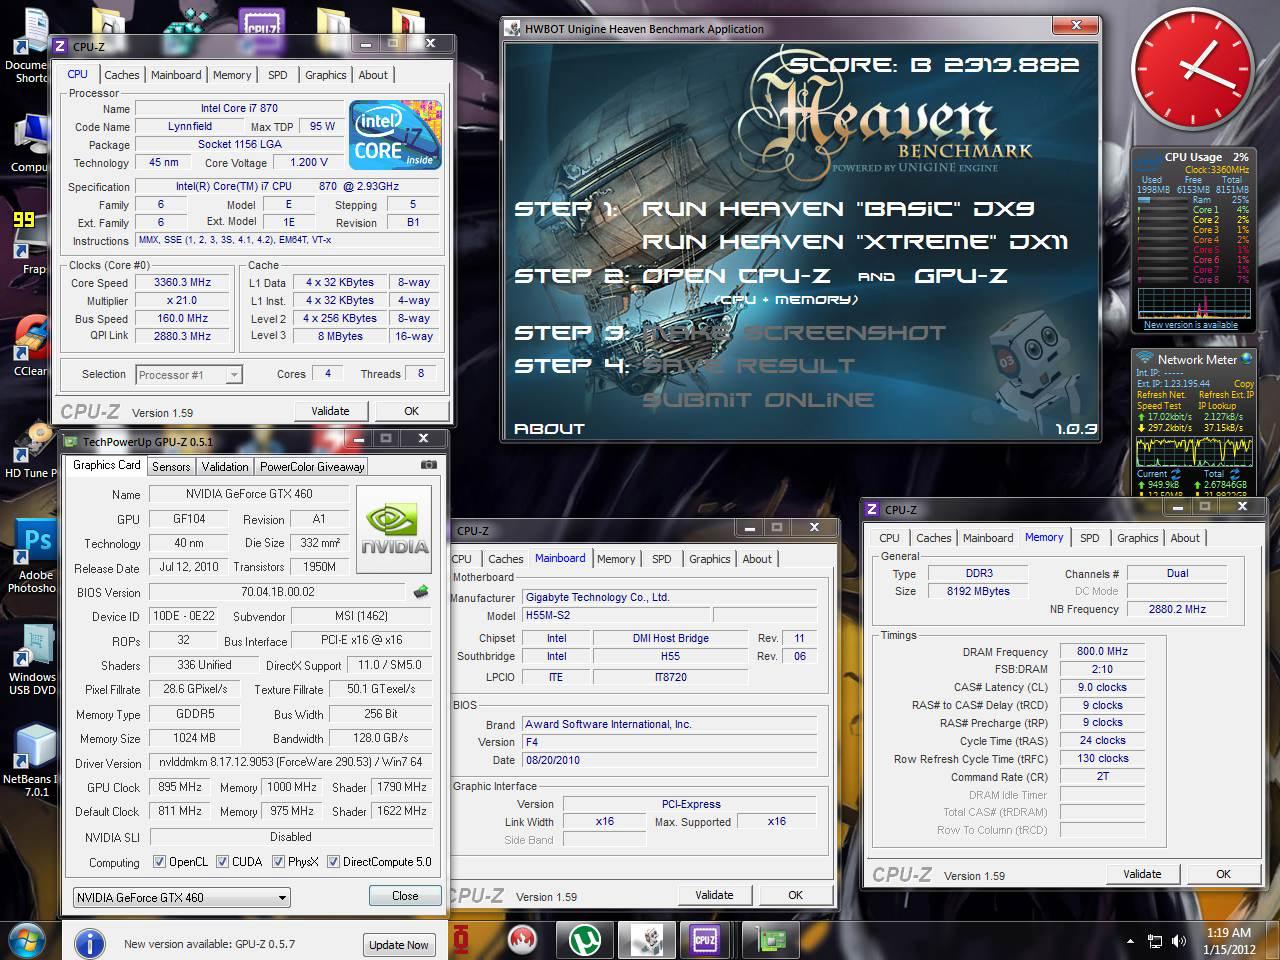
Task: Open the NVIDIA GeForce GTX 460 dropdown
Action: (182, 897)
